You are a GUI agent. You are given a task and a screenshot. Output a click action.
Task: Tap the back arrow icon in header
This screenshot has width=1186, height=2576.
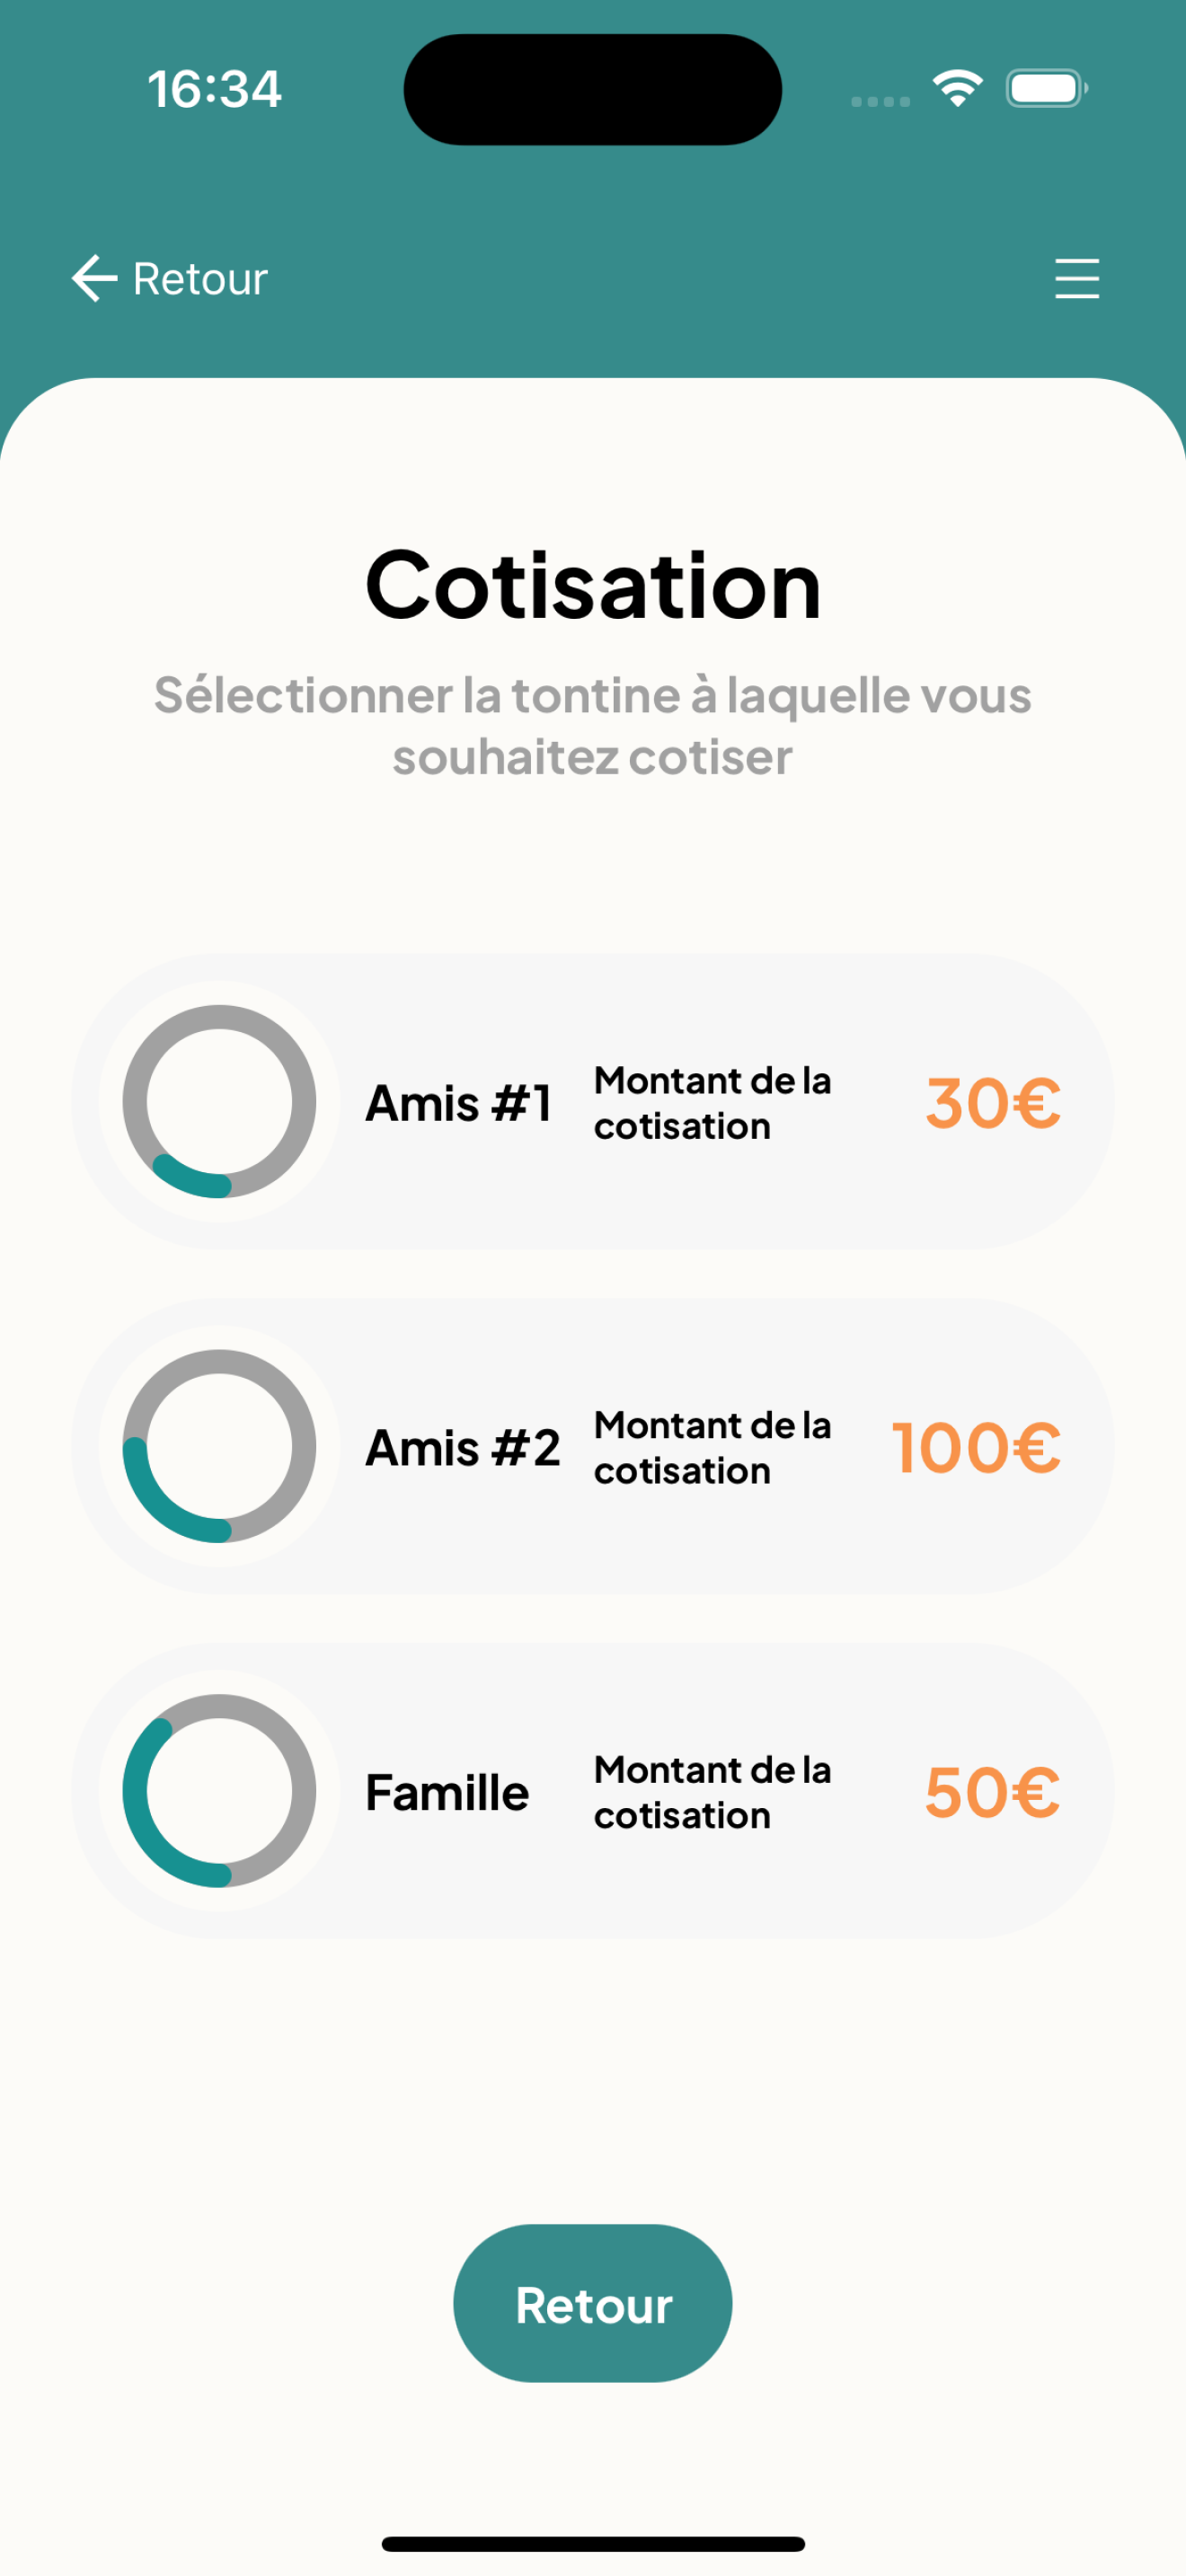pos(94,278)
